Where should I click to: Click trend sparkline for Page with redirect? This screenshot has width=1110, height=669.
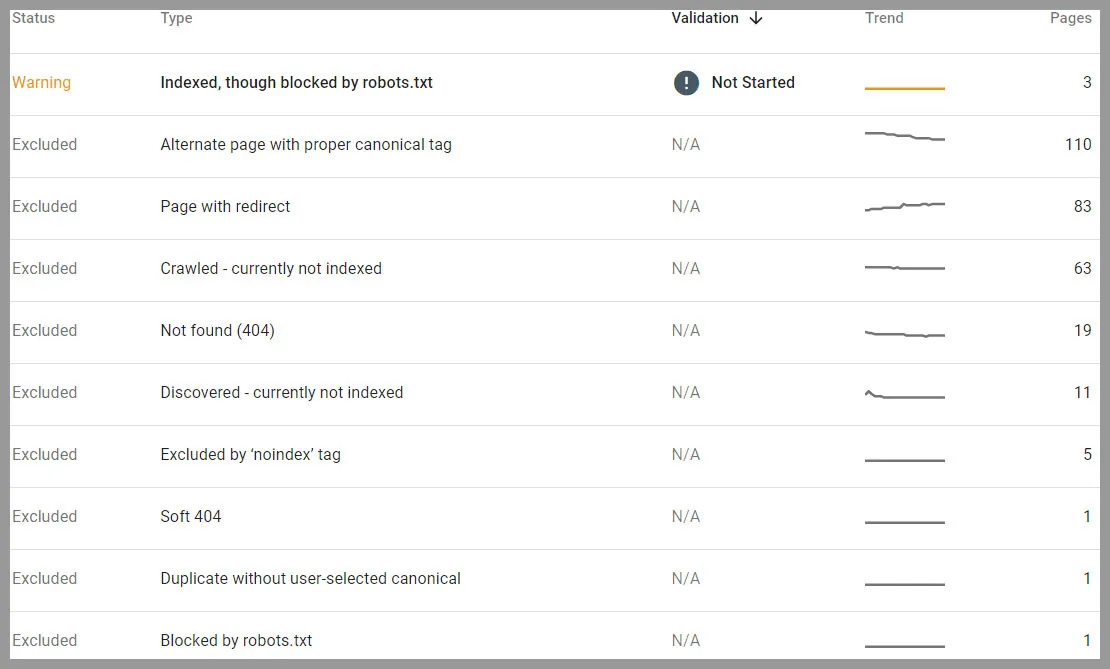coord(905,207)
